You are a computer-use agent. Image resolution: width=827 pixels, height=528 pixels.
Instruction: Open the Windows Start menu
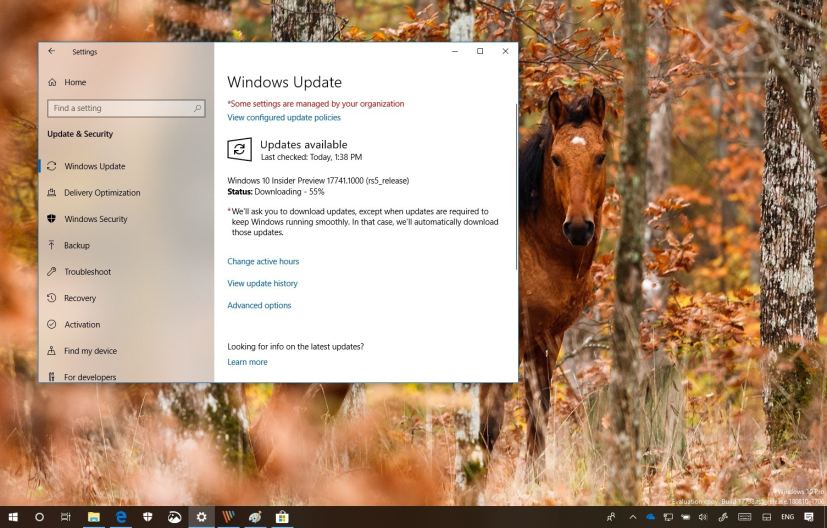13,517
